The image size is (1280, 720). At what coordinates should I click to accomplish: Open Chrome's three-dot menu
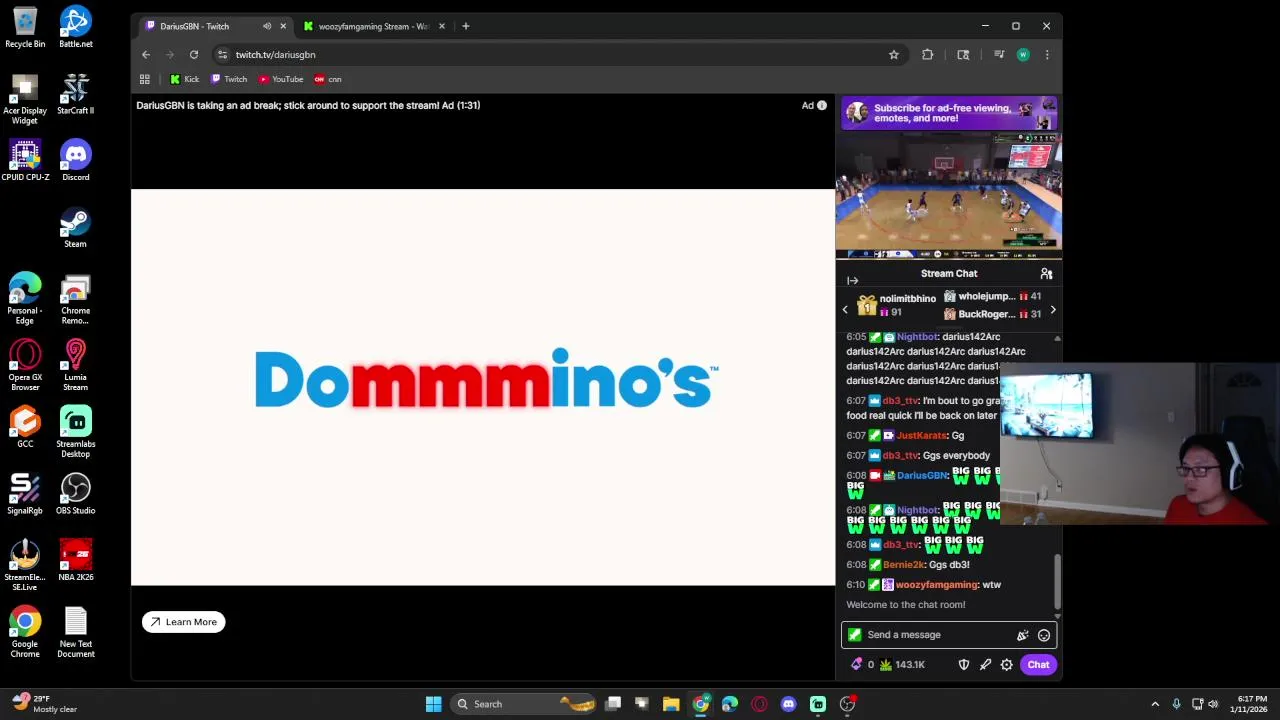click(1047, 55)
